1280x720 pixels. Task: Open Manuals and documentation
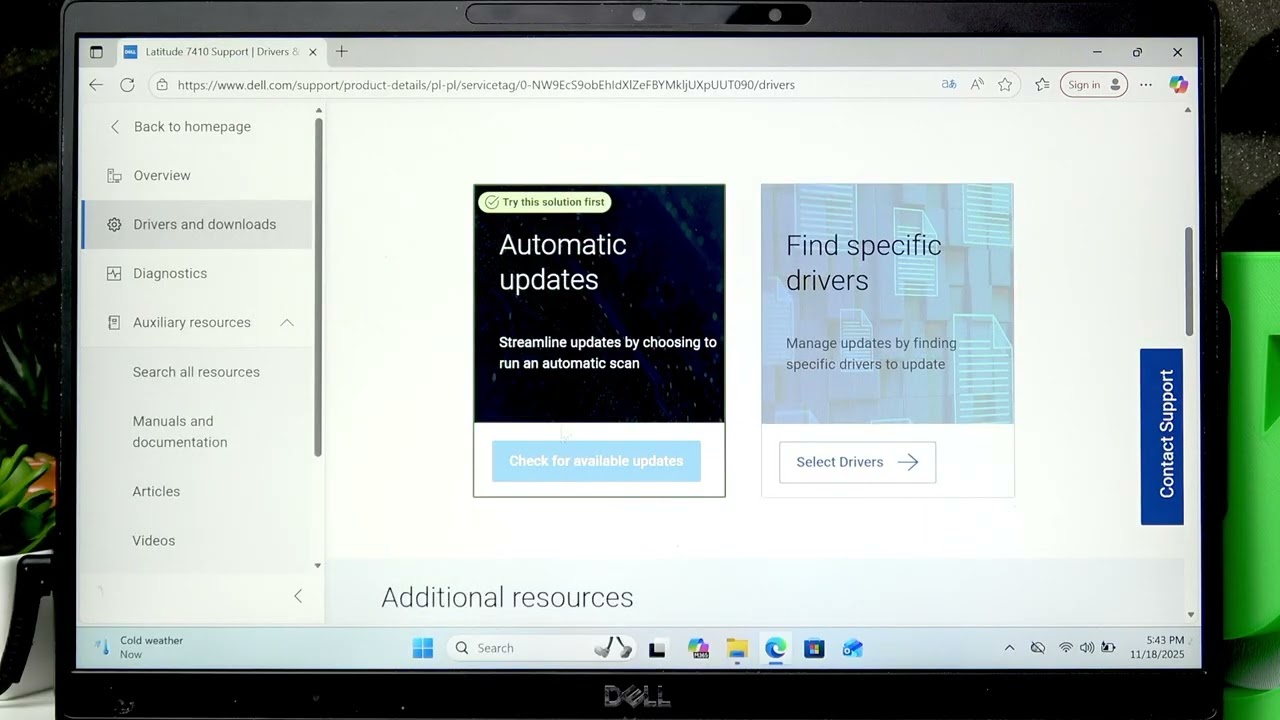180,432
